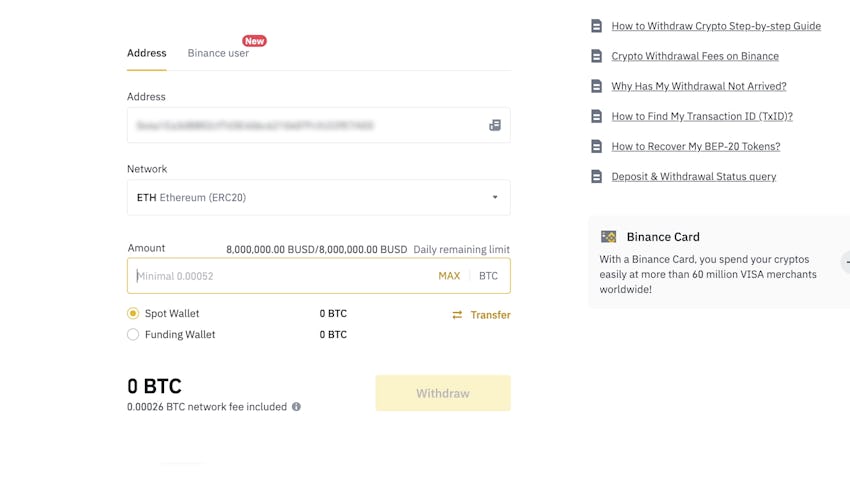Select the Funding Wallet radio button
Screen dimensions: 850x478
(x=133, y=334)
